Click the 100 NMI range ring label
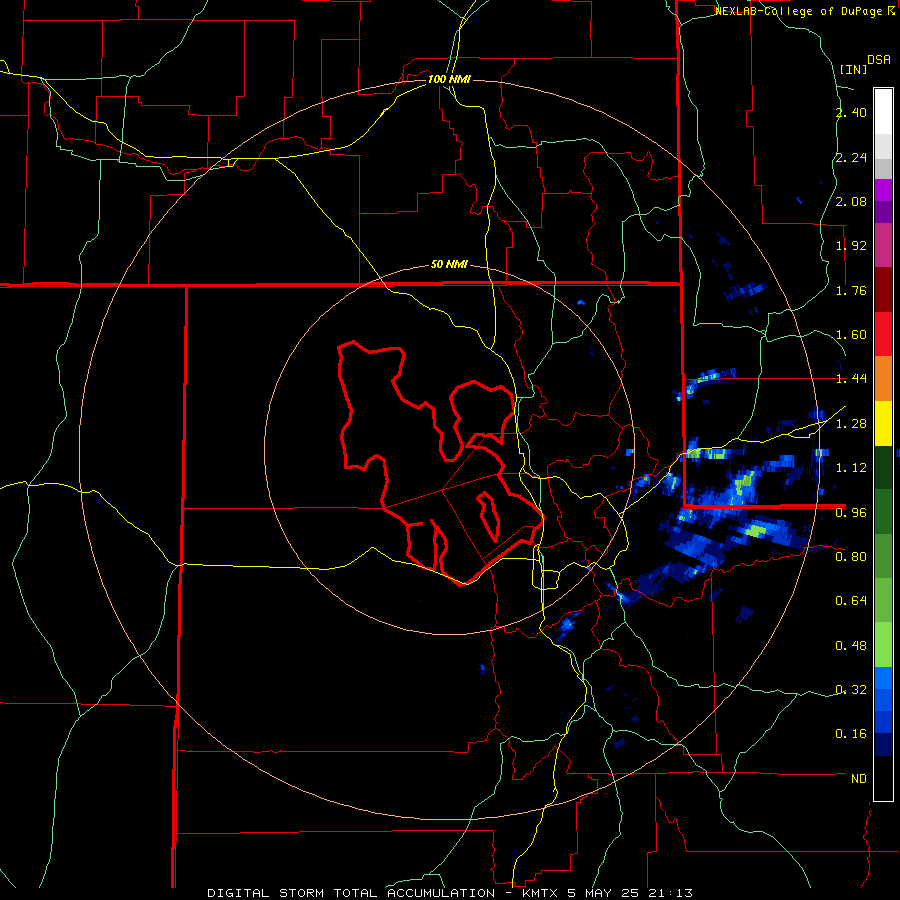 pos(449,79)
